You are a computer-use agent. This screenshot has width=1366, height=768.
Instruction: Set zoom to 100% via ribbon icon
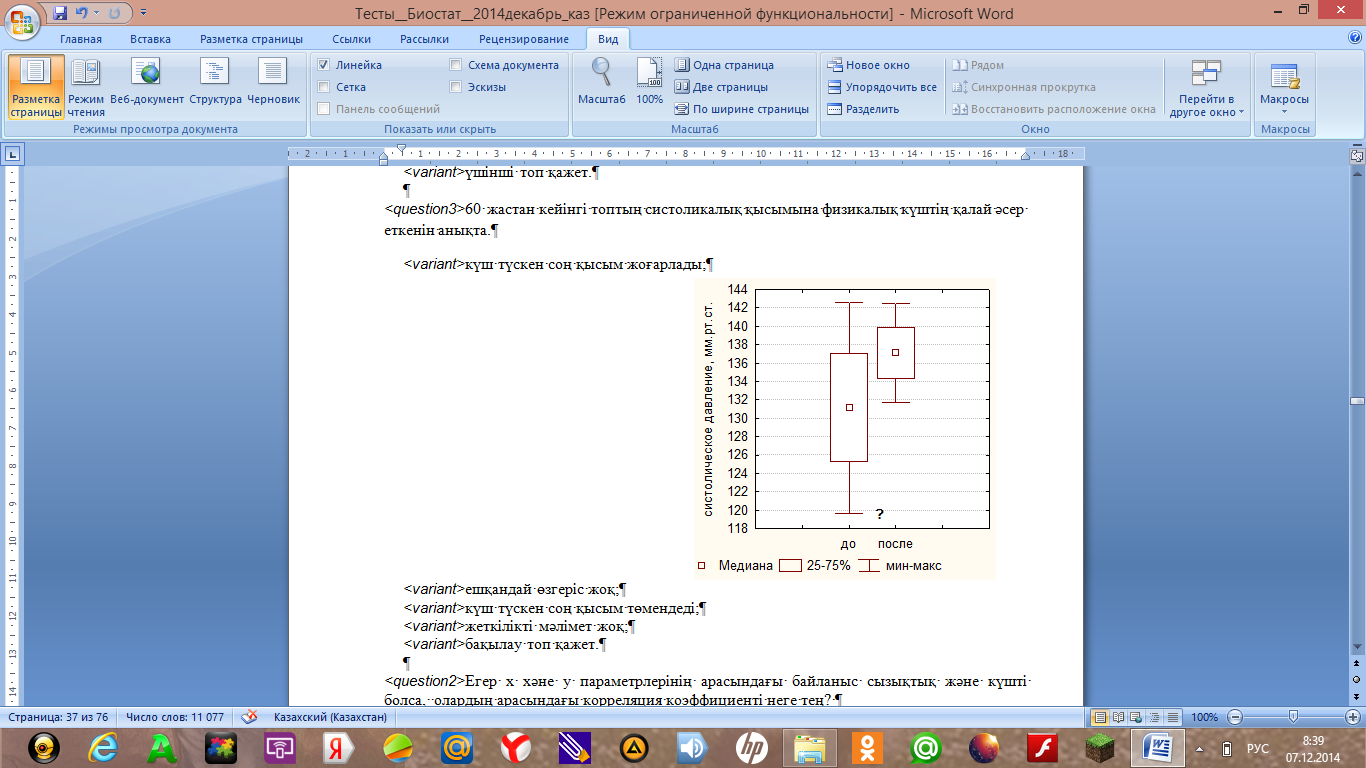coord(649,81)
